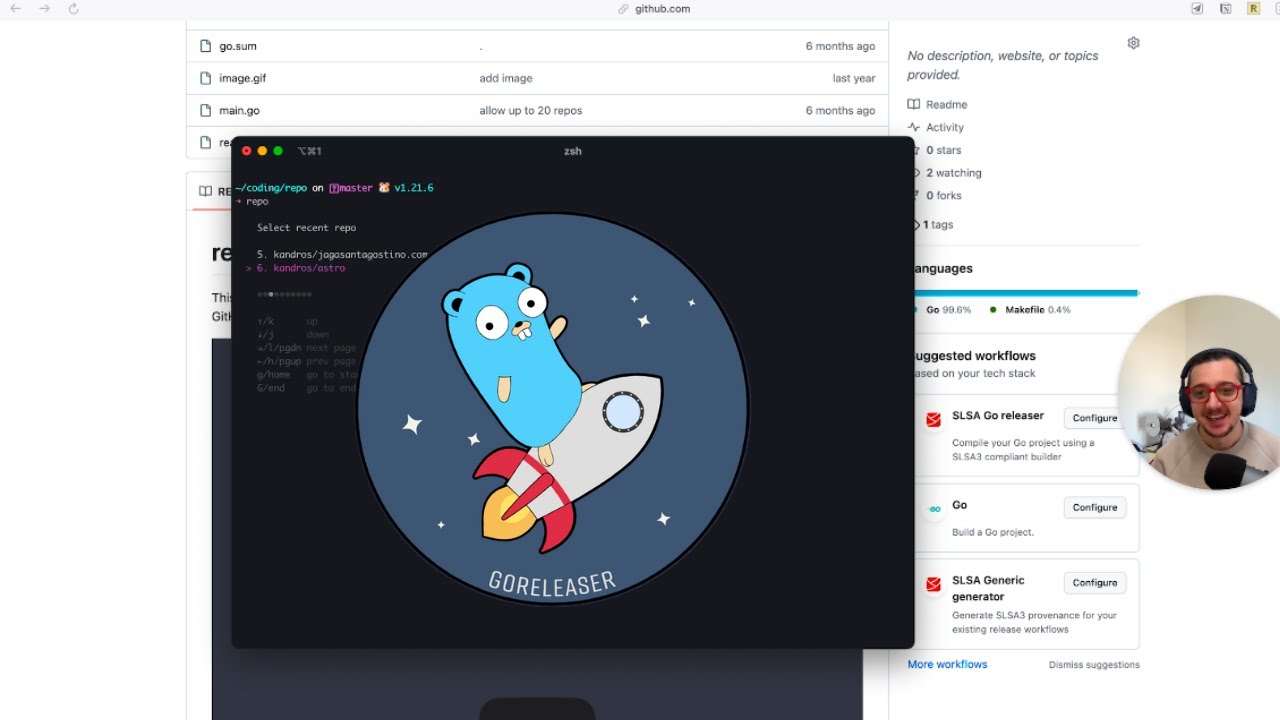Open the 'add image' commit message
Screen dimensions: 1280x720
506,78
